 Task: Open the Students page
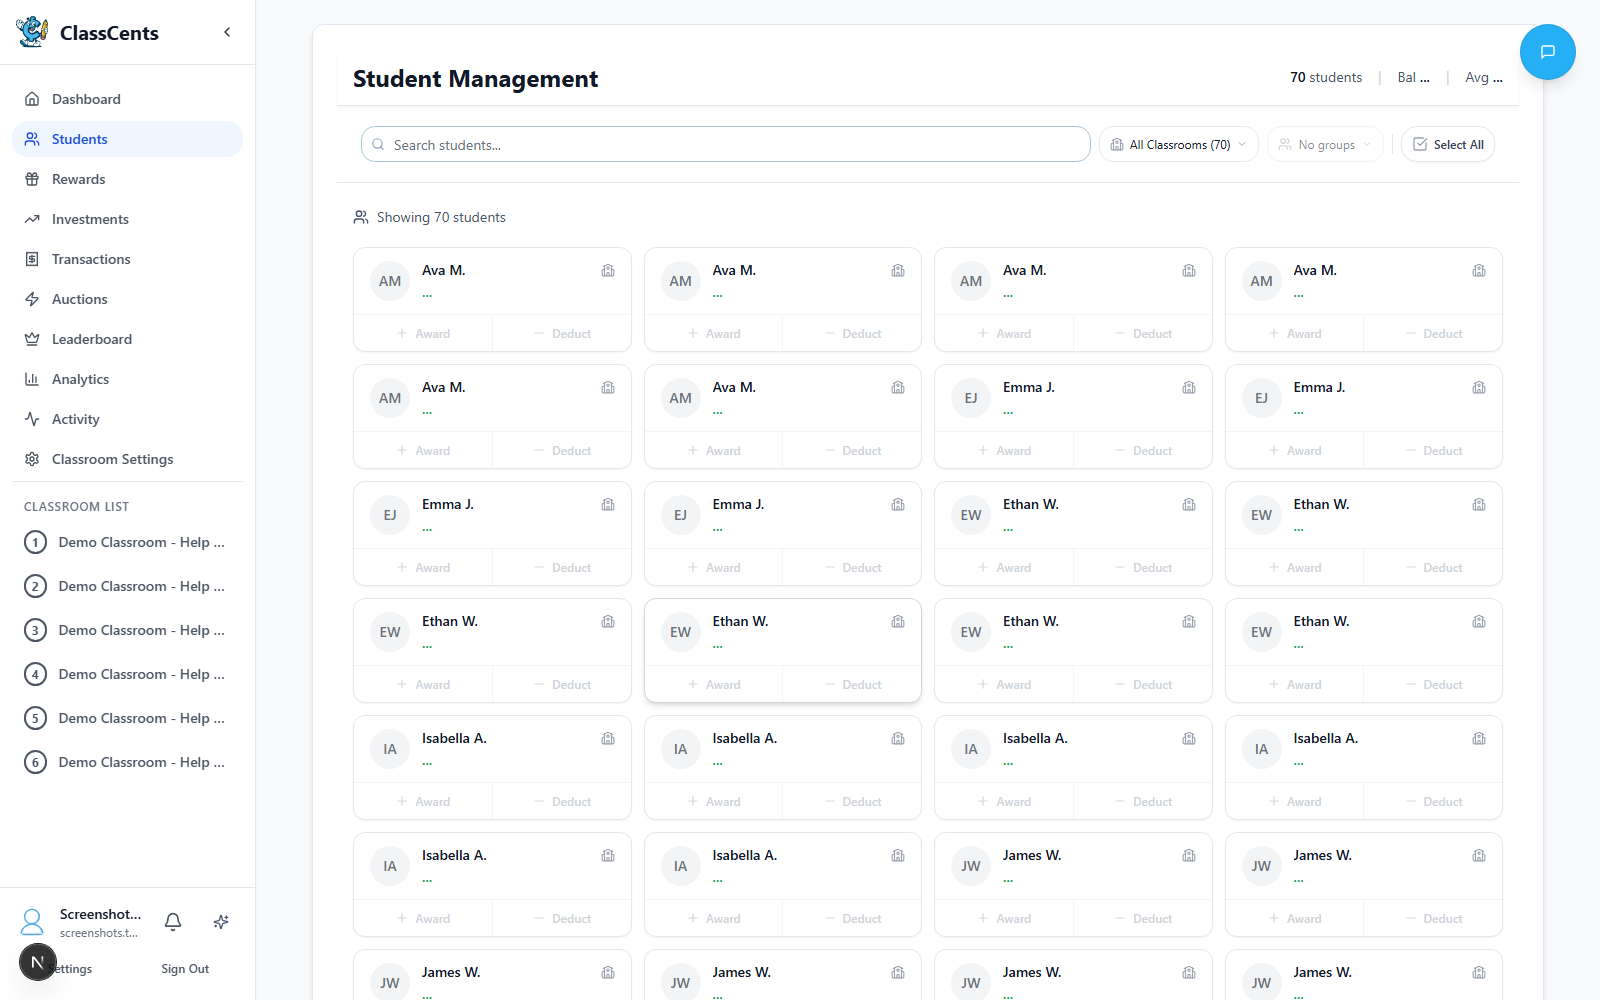(127, 139)
